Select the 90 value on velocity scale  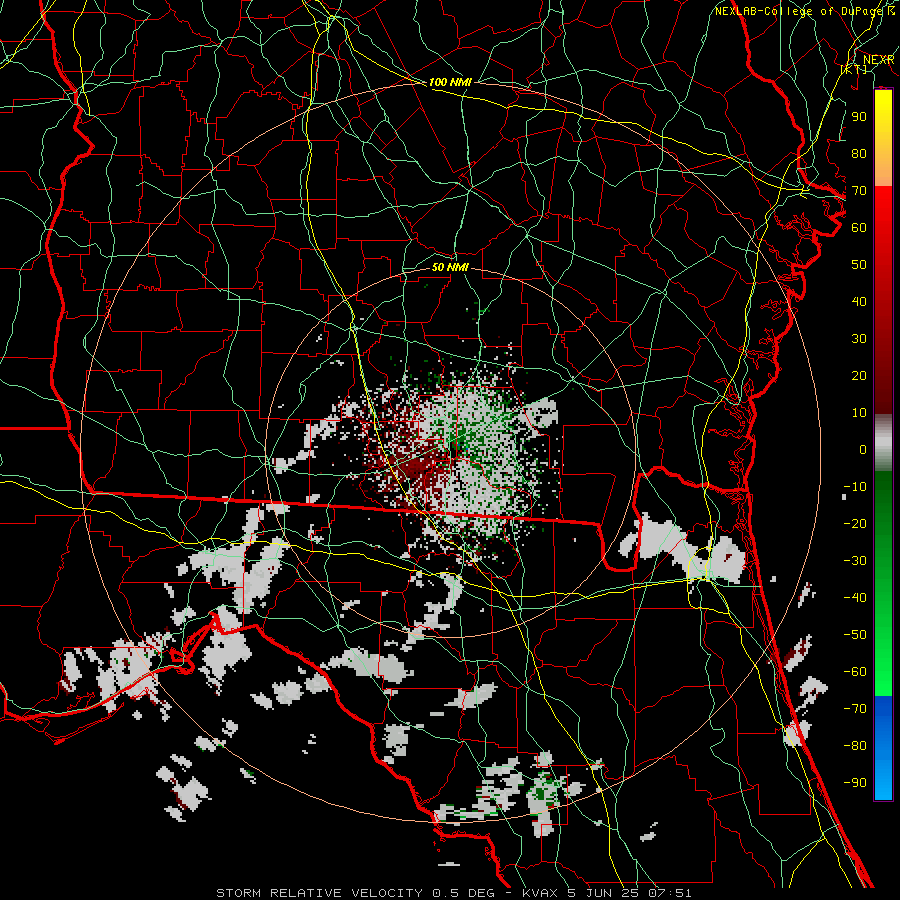click(x=859, y=117)
